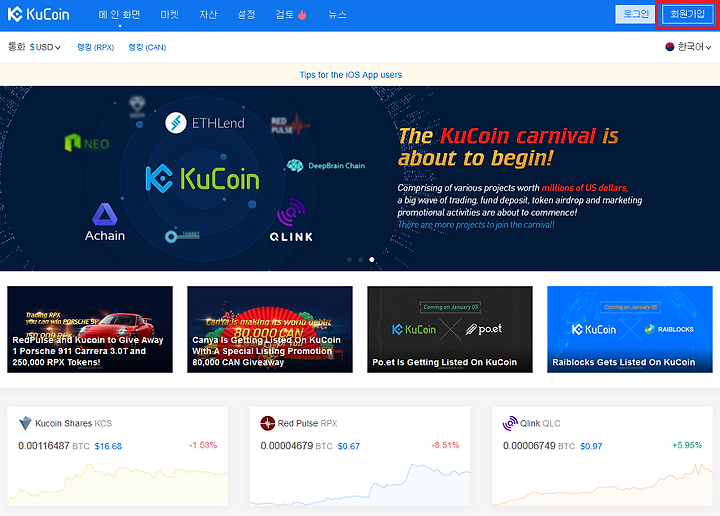Image resolution: width=720 pixels, height=516 pixels.
Task: Click the Qlink QLC icon
Action: (510, 423)
